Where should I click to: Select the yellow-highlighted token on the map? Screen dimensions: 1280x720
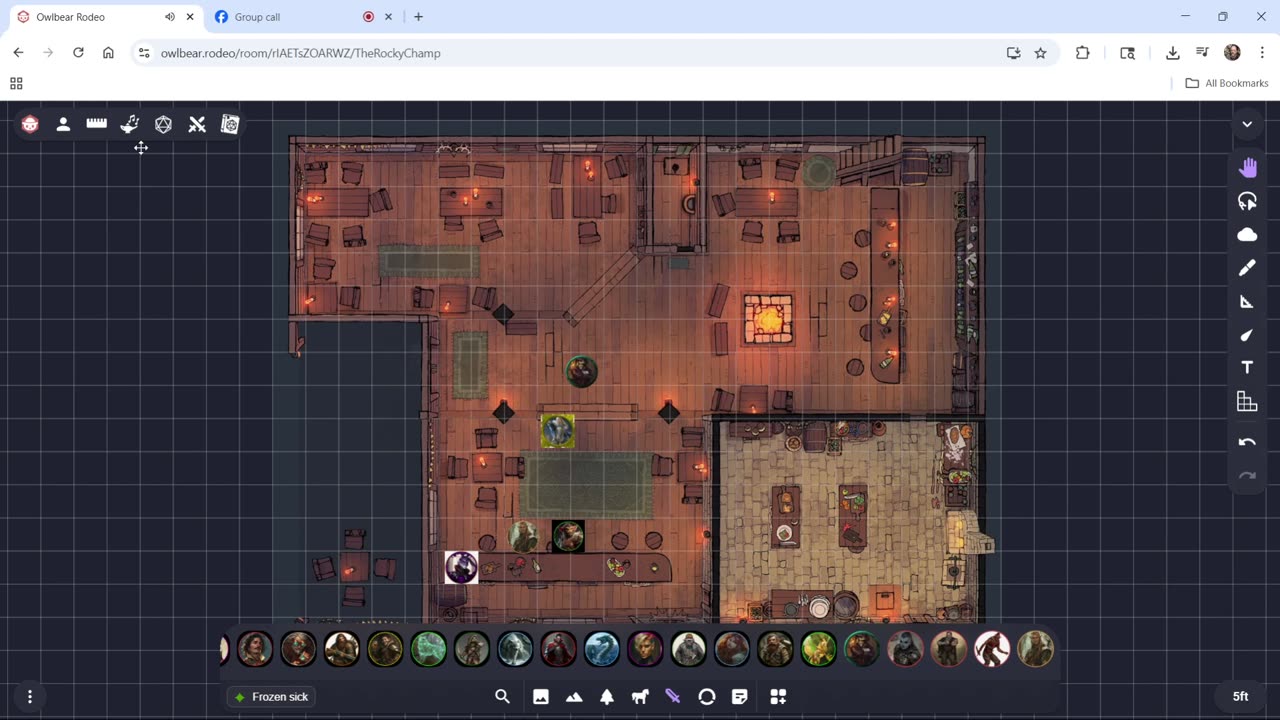557,431
